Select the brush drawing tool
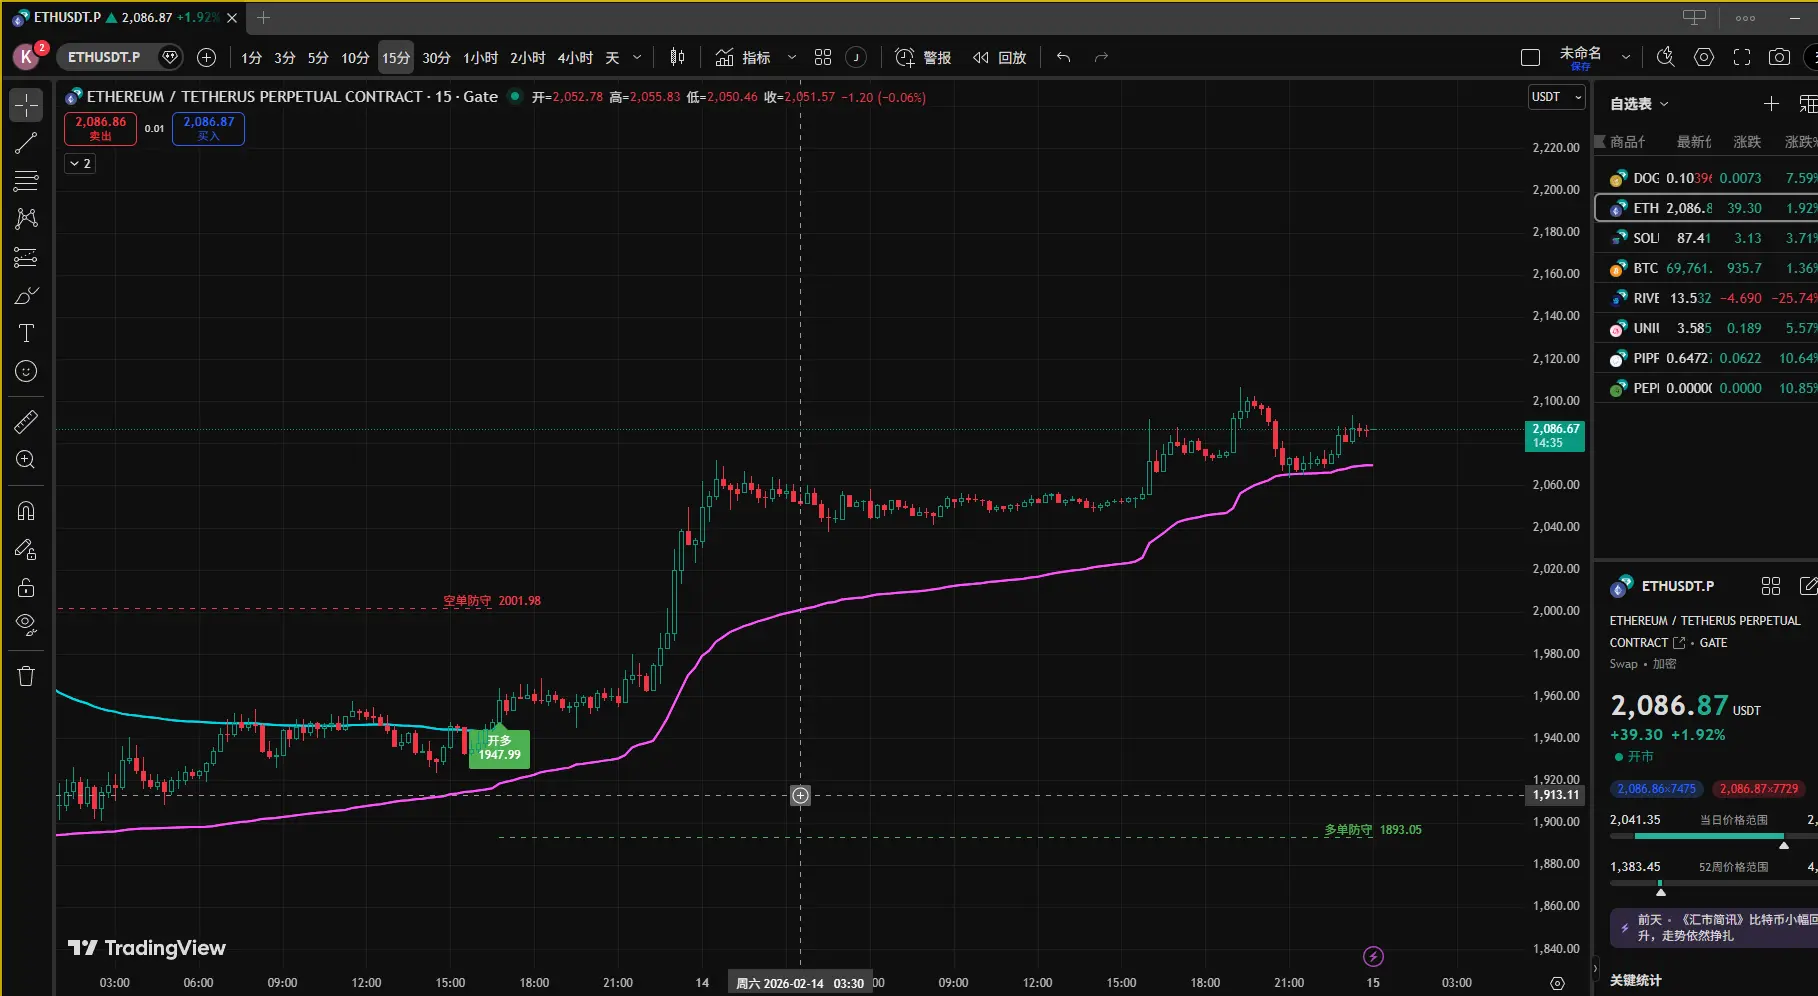The image size is (1818, 996). click(x=26, y=295)
